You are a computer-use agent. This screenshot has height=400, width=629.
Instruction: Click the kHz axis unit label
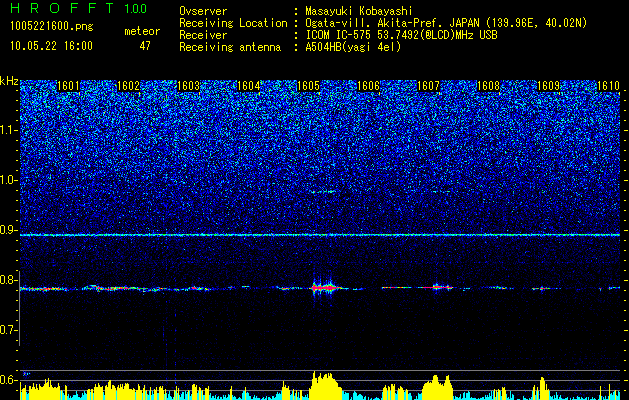click(9, 82)
